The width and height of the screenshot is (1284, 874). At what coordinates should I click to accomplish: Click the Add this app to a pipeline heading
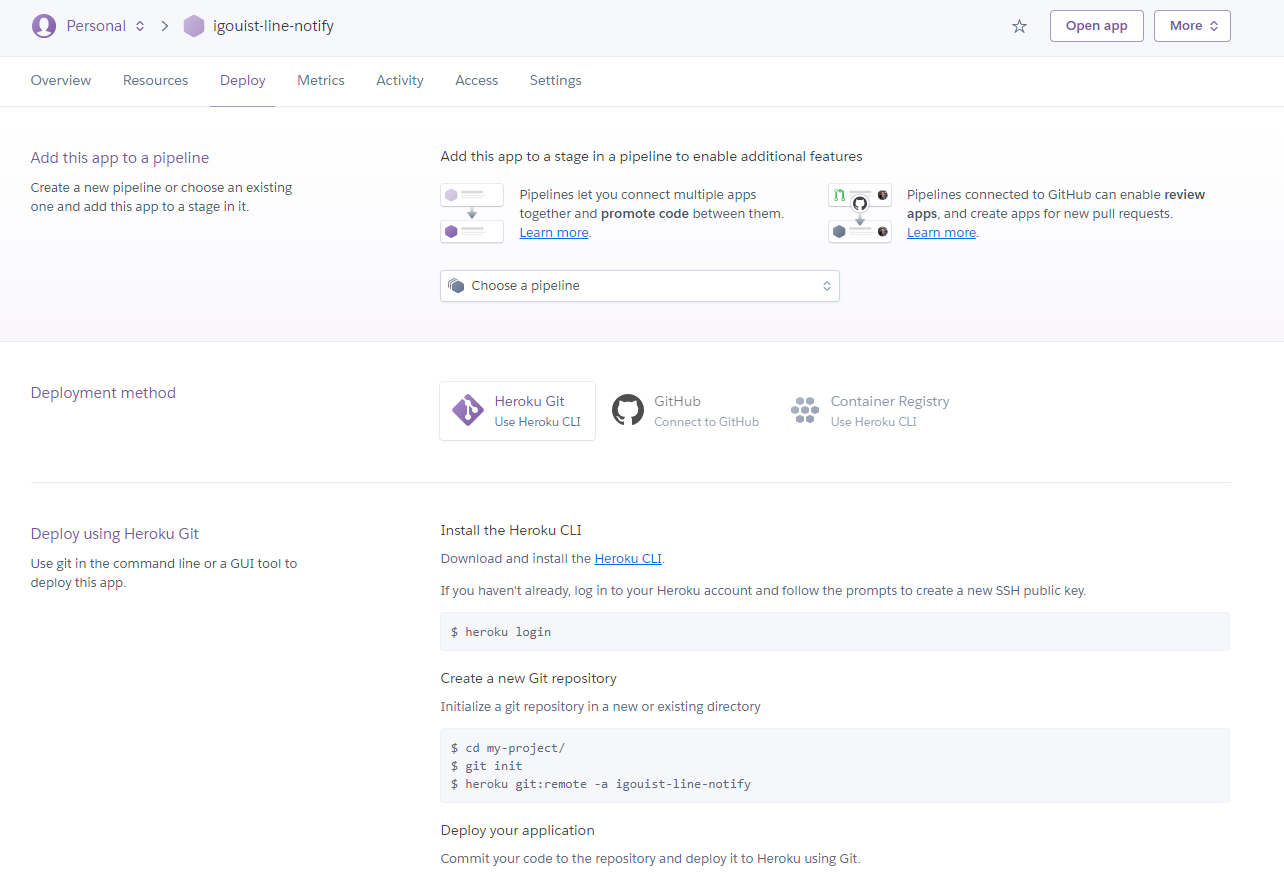[120, 158]
